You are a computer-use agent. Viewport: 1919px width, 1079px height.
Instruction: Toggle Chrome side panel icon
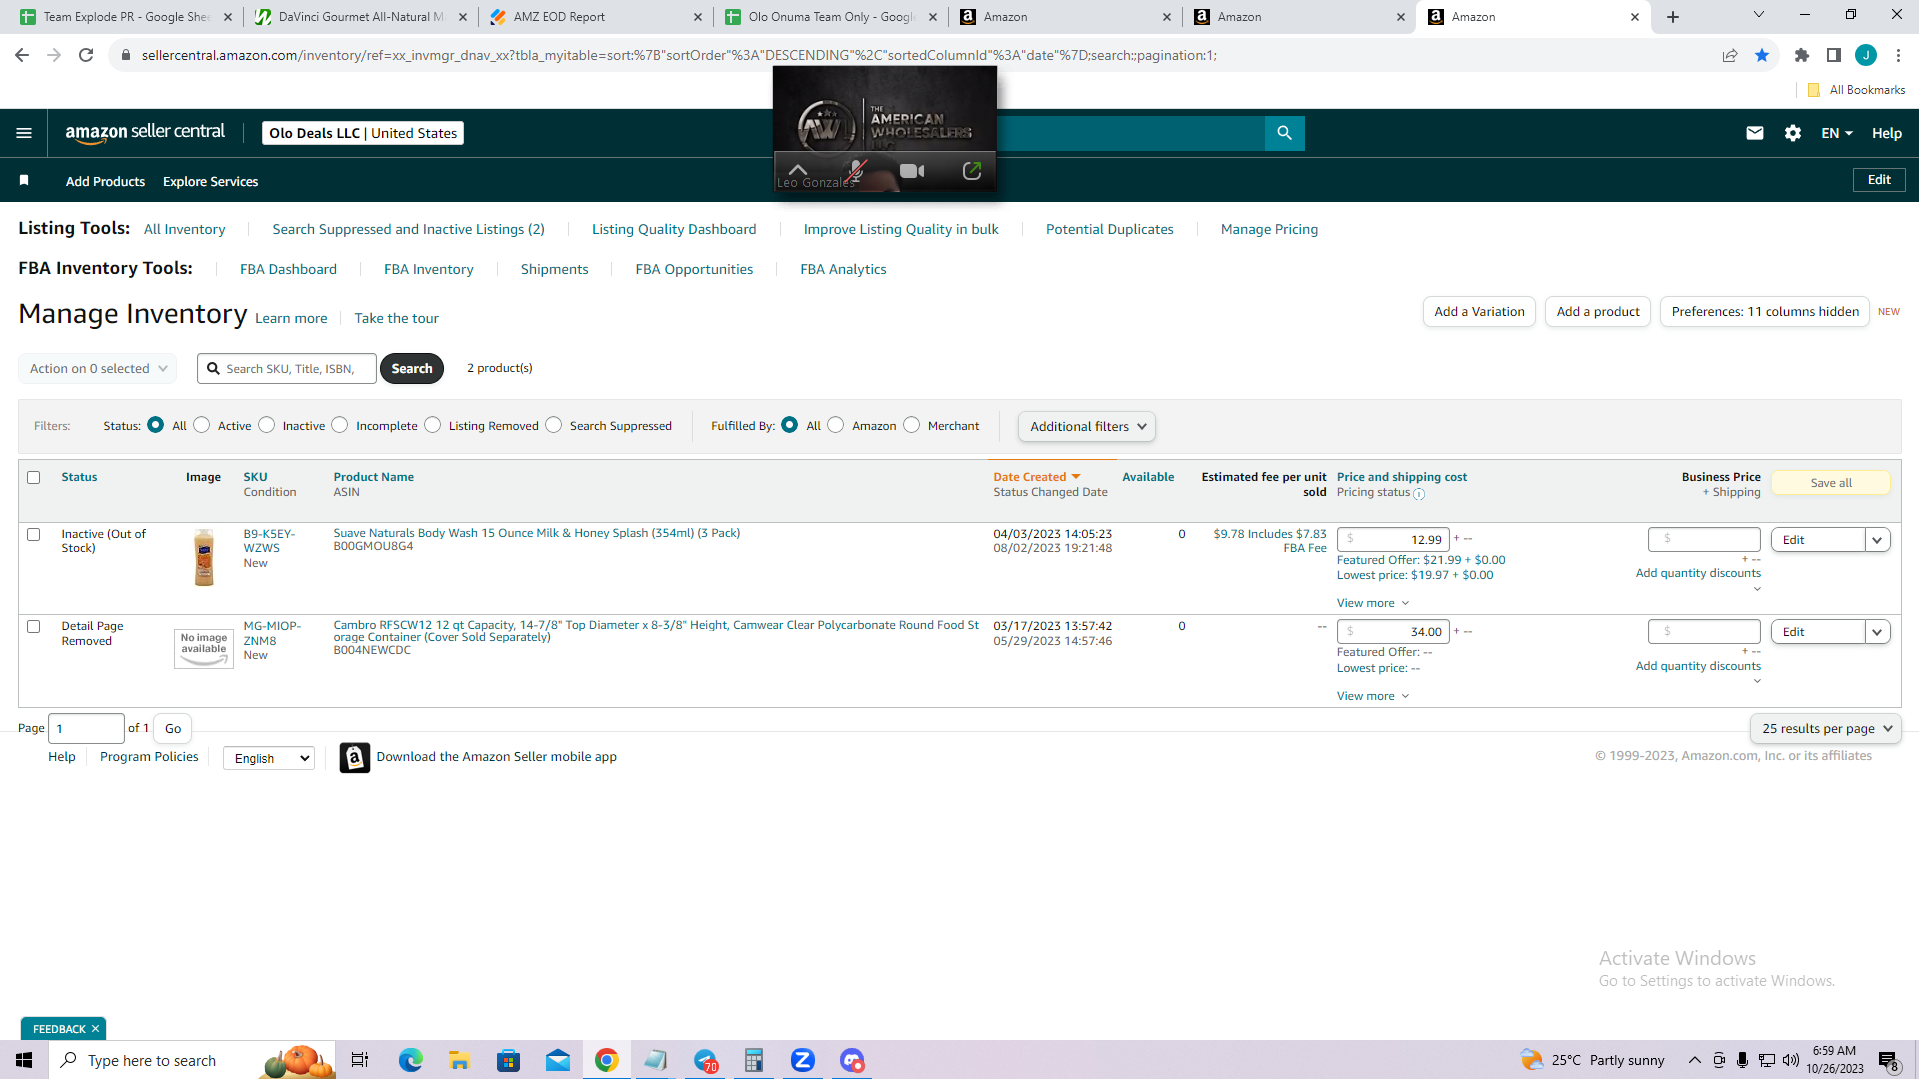pyautogui.click(x=1834, y=55)
